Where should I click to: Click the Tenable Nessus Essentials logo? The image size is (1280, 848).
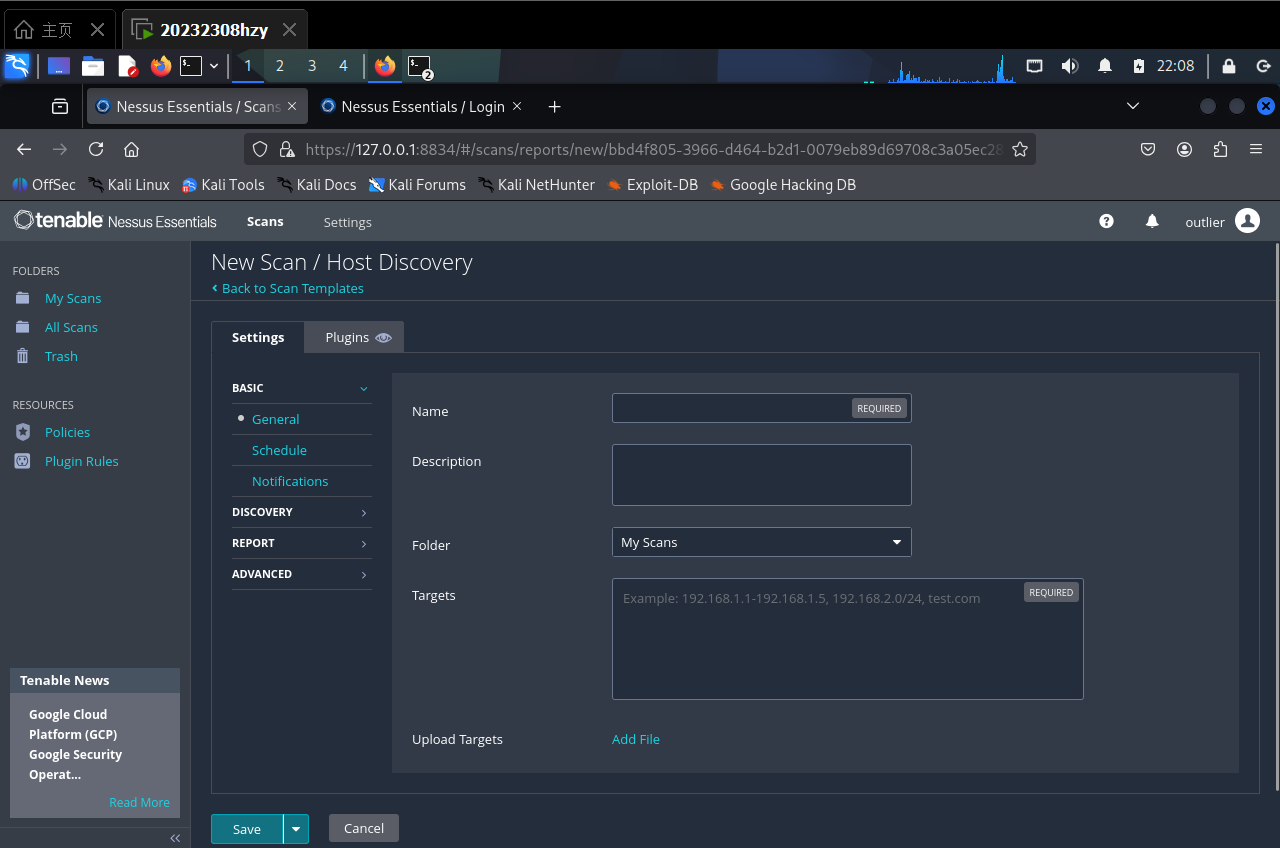115,220
